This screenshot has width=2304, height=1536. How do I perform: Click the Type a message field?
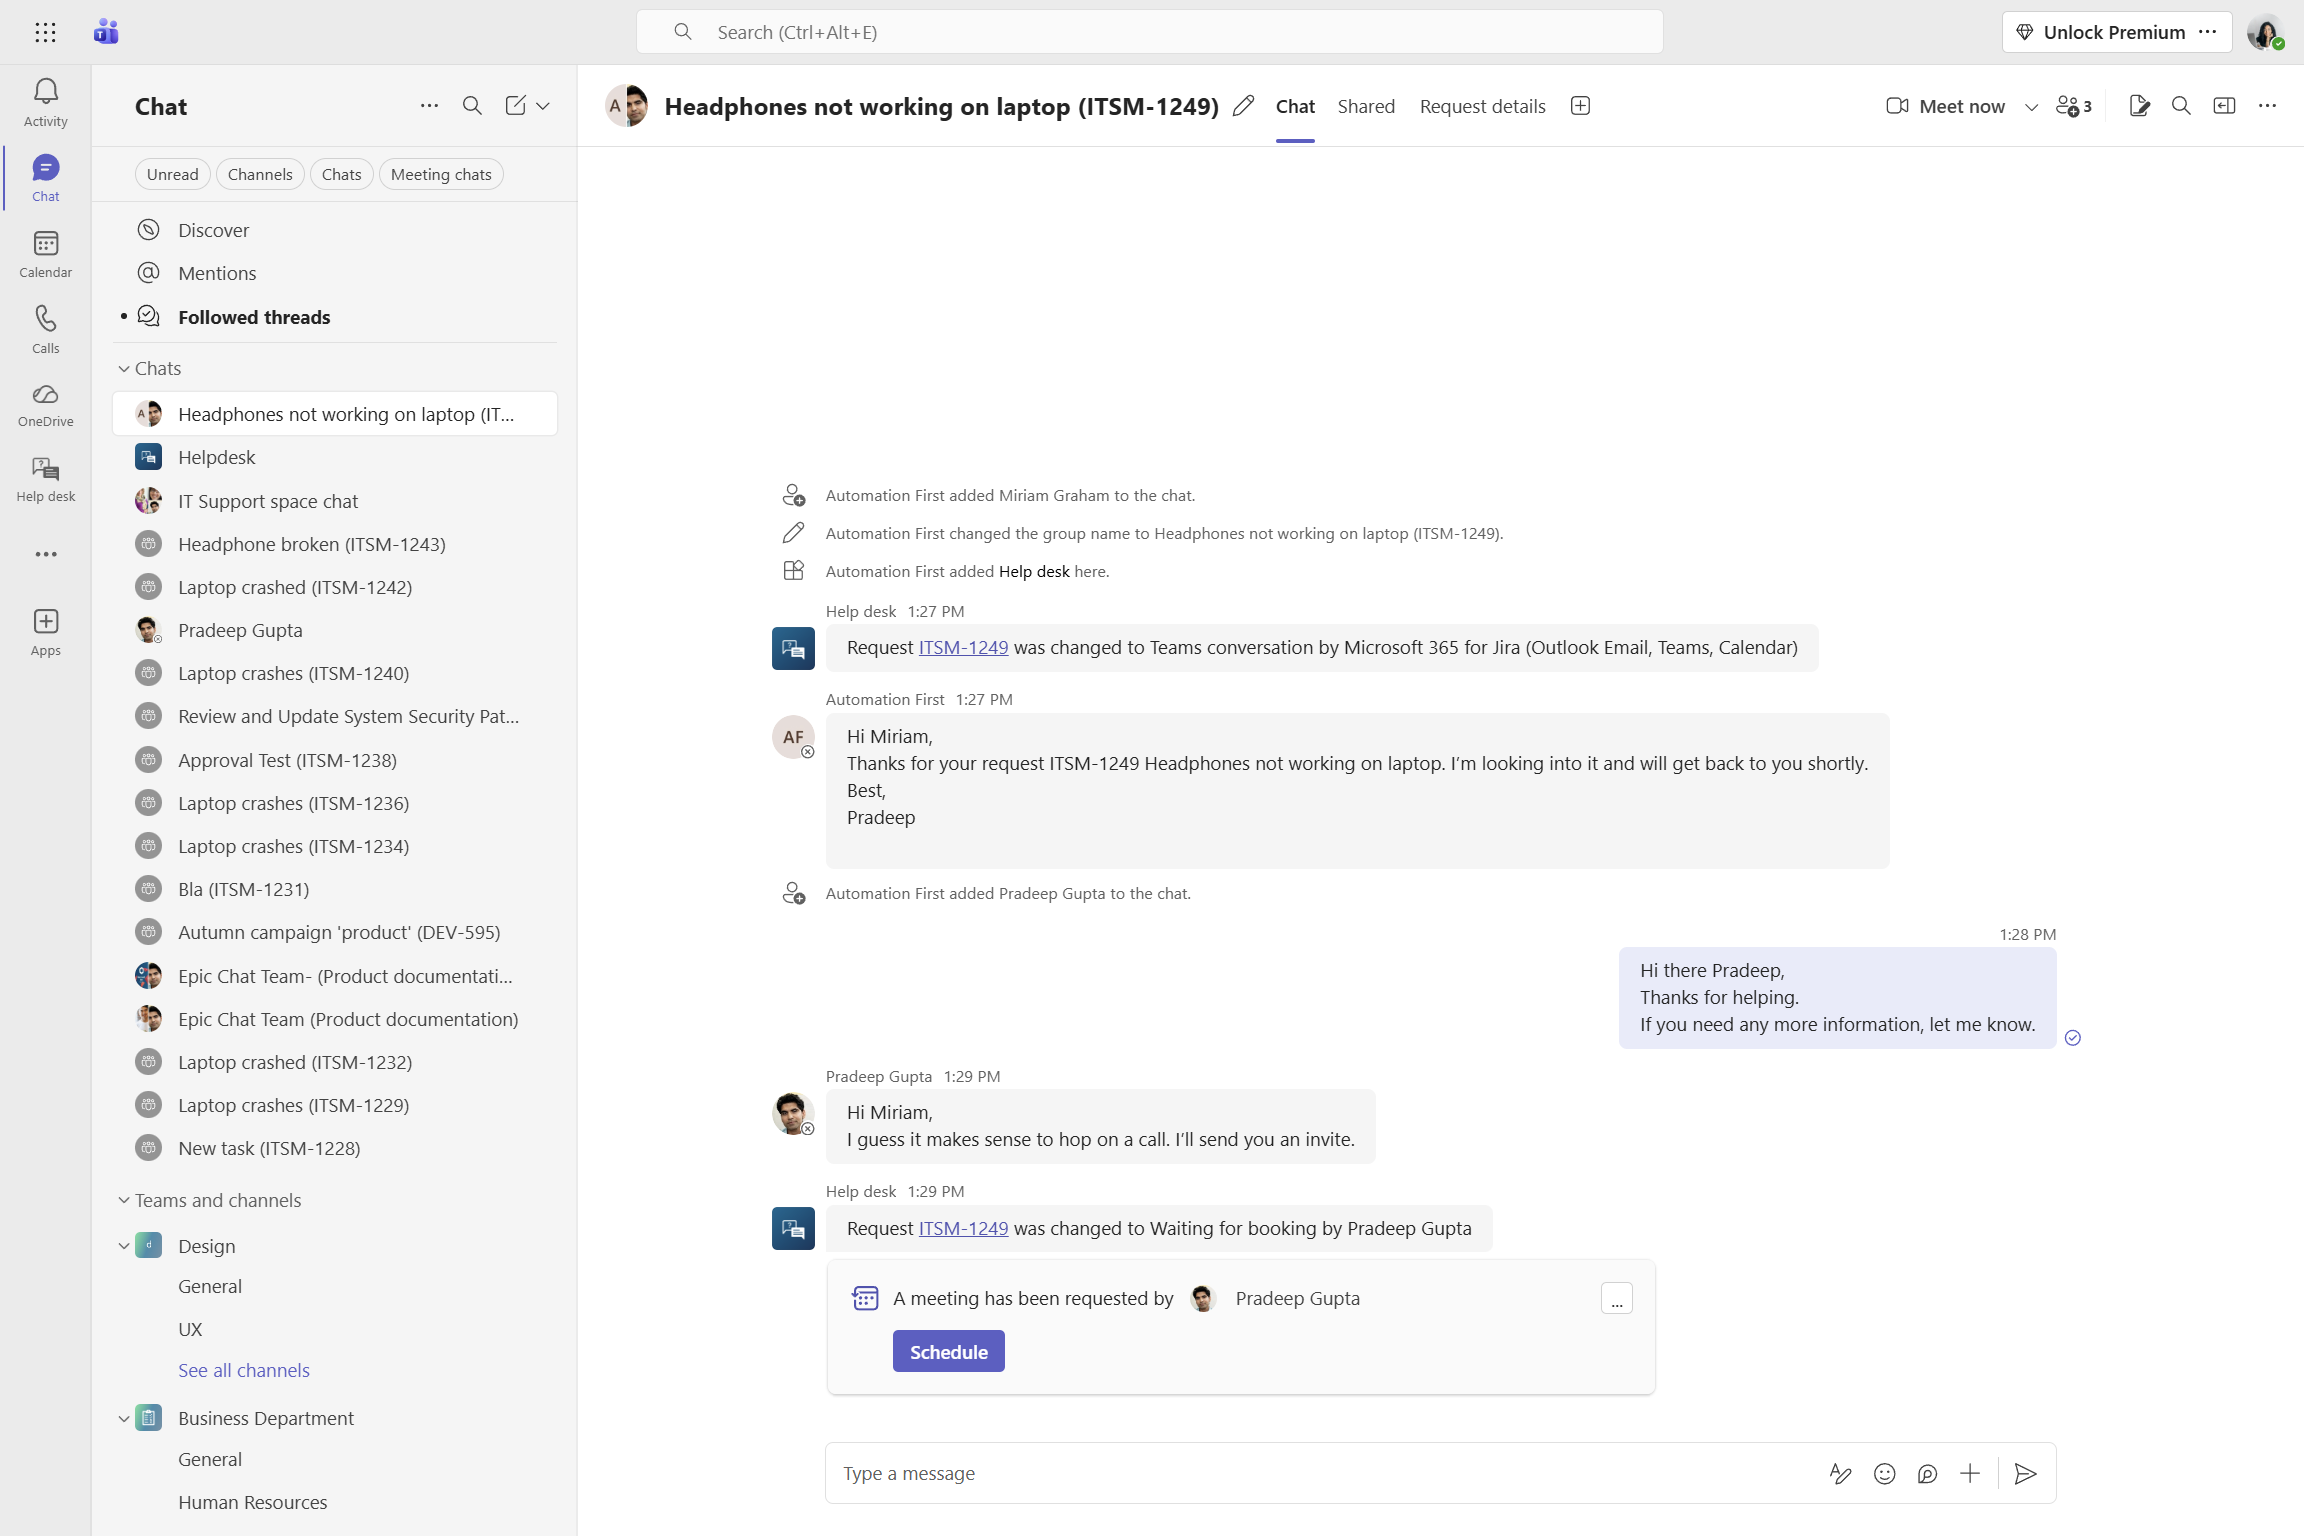1300,1473
